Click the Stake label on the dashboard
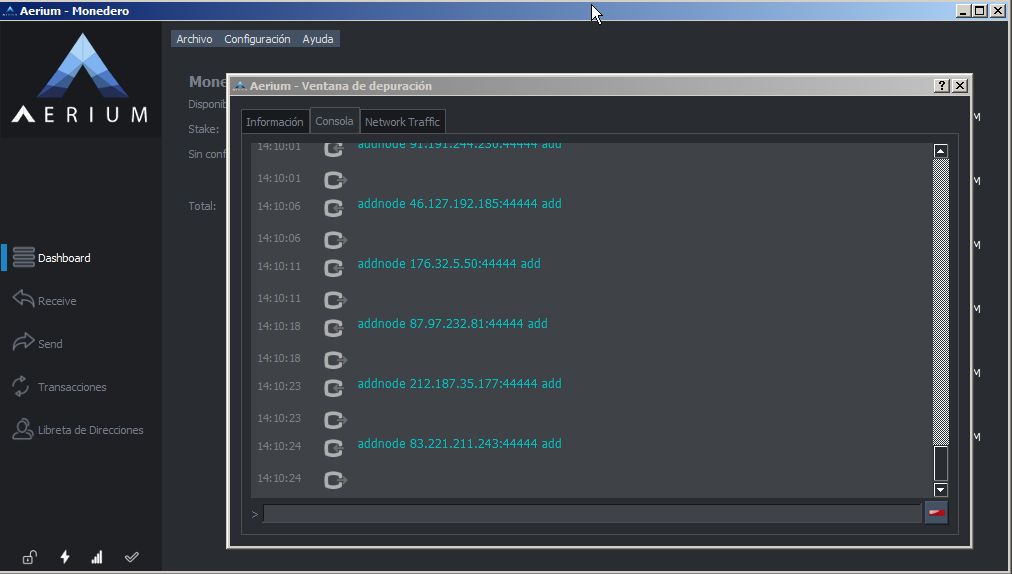1012x574 pixels. click(203, 129)
